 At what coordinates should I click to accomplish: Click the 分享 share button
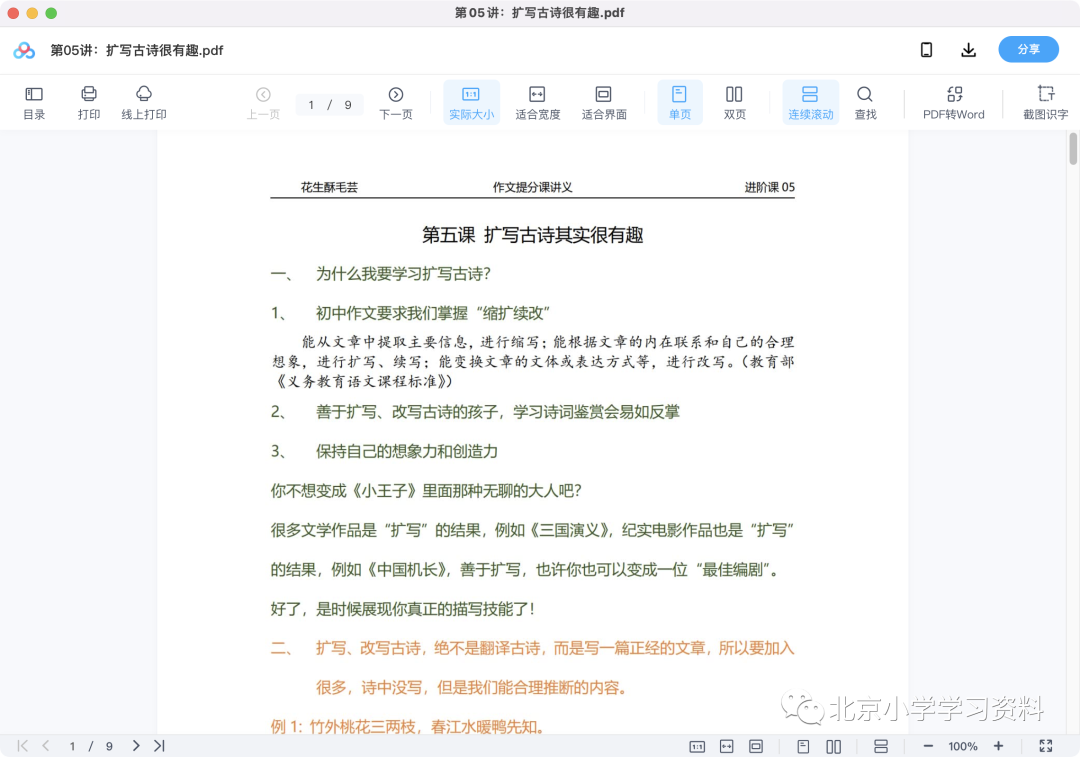[x=1028, y=50]
